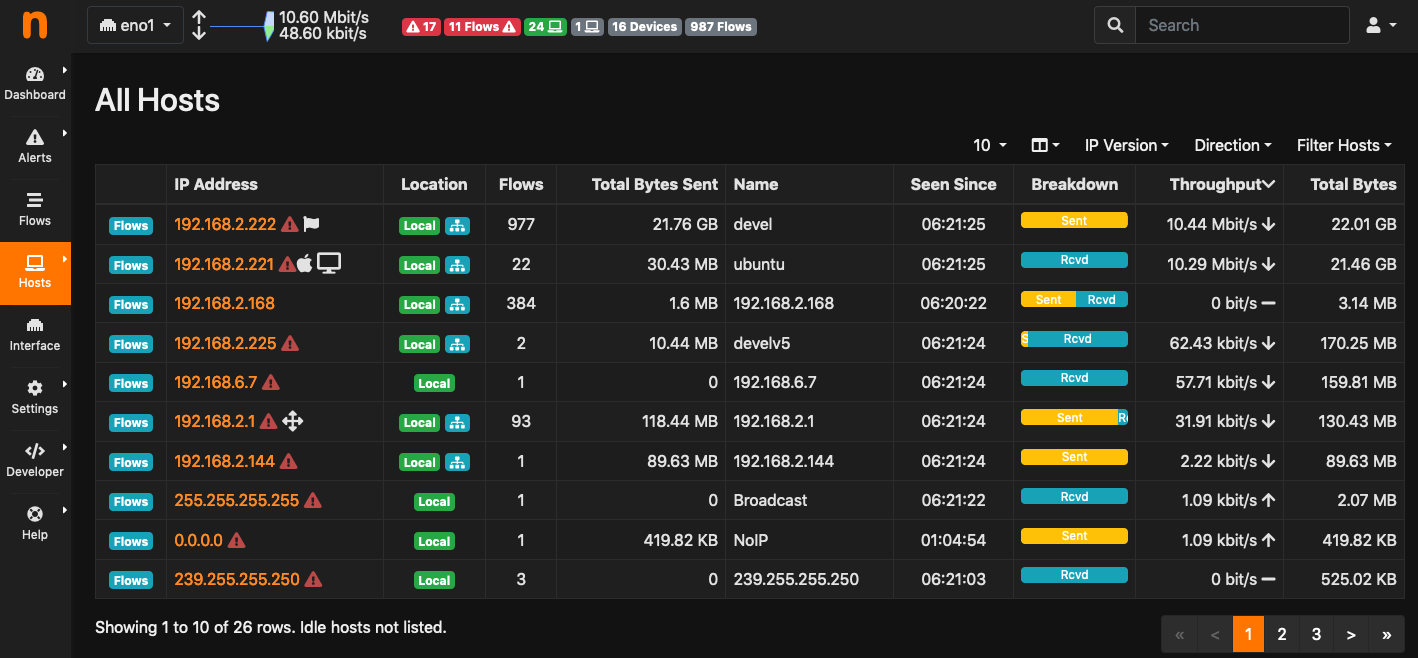Open the Direction filter dropdown
This screenshot has height=658, width=1418.
1233,146
